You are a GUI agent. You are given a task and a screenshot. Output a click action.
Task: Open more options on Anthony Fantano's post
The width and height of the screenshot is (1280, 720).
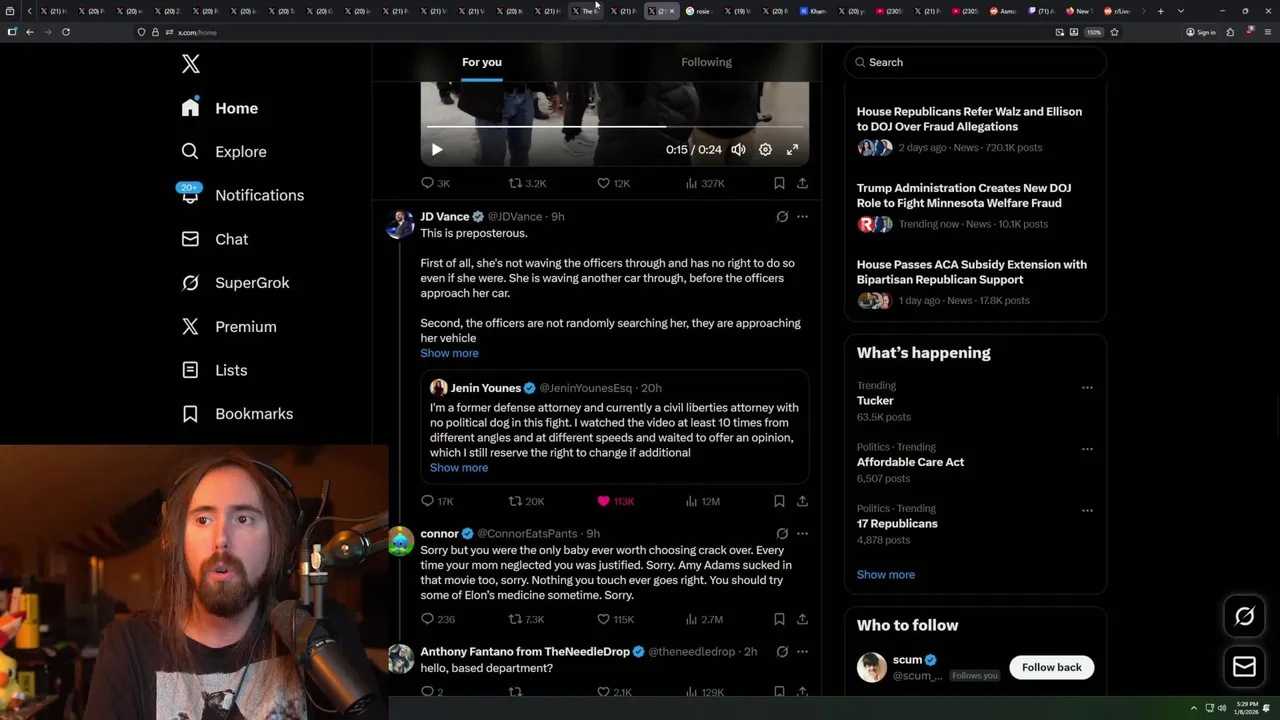[802, 652]
